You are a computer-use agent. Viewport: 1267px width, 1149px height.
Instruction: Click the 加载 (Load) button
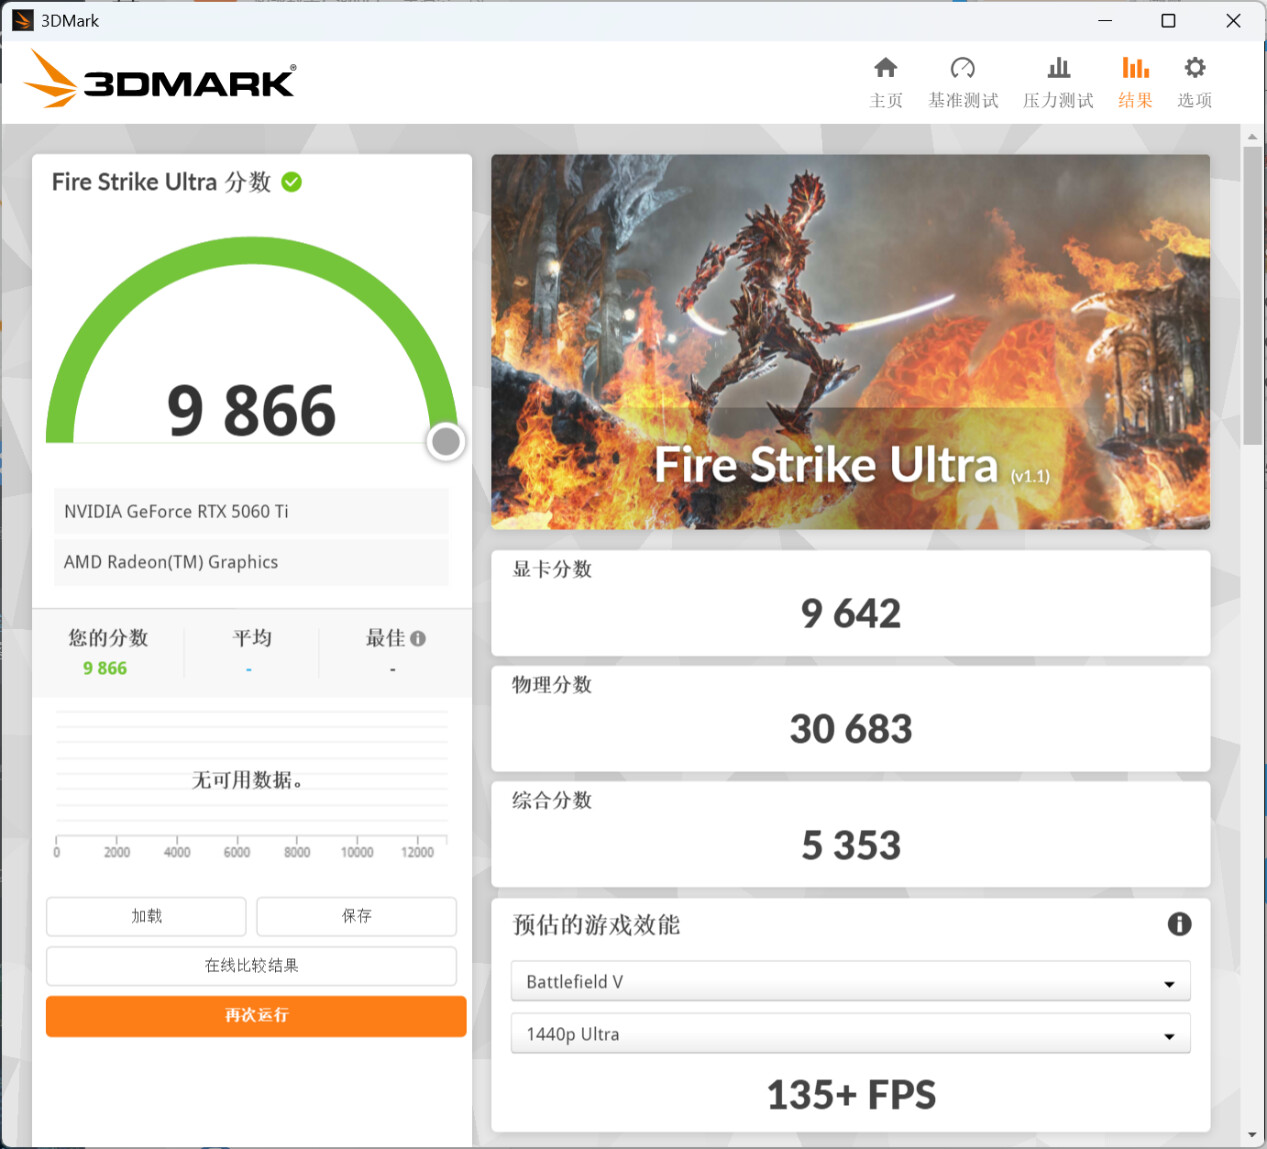(146, 916)
